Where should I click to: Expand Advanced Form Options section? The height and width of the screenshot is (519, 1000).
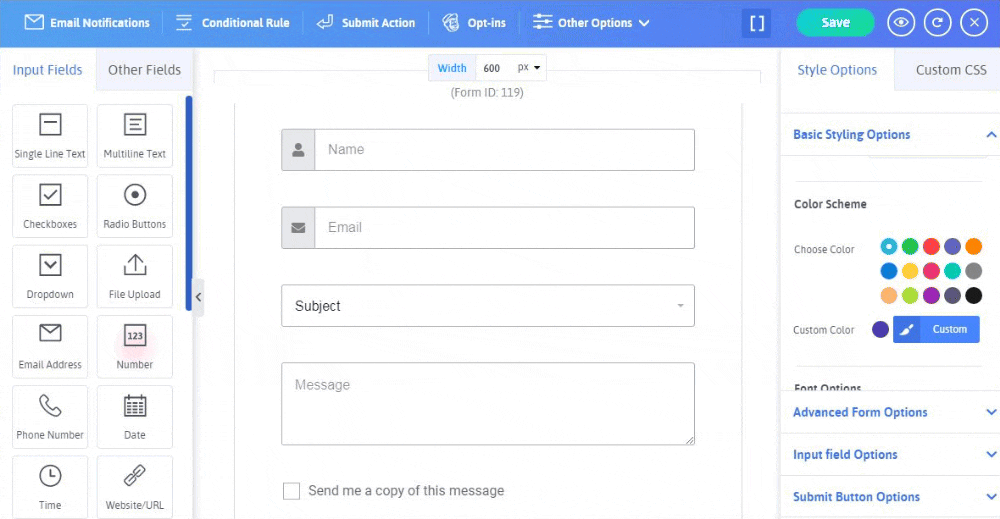(890, 413)
